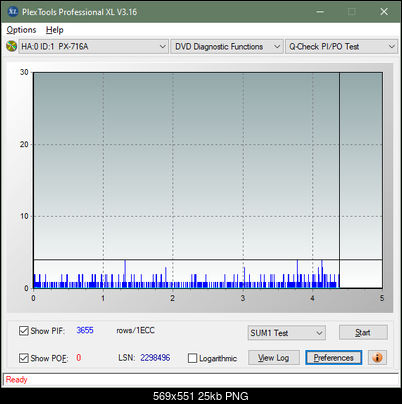Viewport: 402px width, 404px height.
Task: Click the y-axis label 20
Action: pos(24,144)
